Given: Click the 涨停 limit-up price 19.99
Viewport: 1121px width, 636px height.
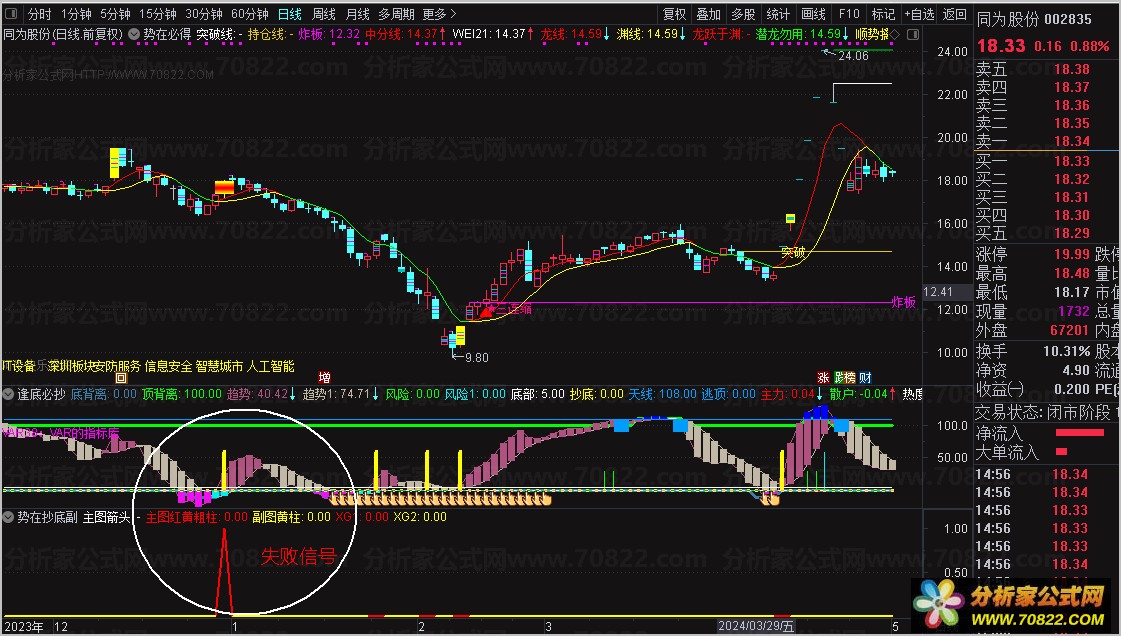Looking at the screenshot, I should point(1071,255).
